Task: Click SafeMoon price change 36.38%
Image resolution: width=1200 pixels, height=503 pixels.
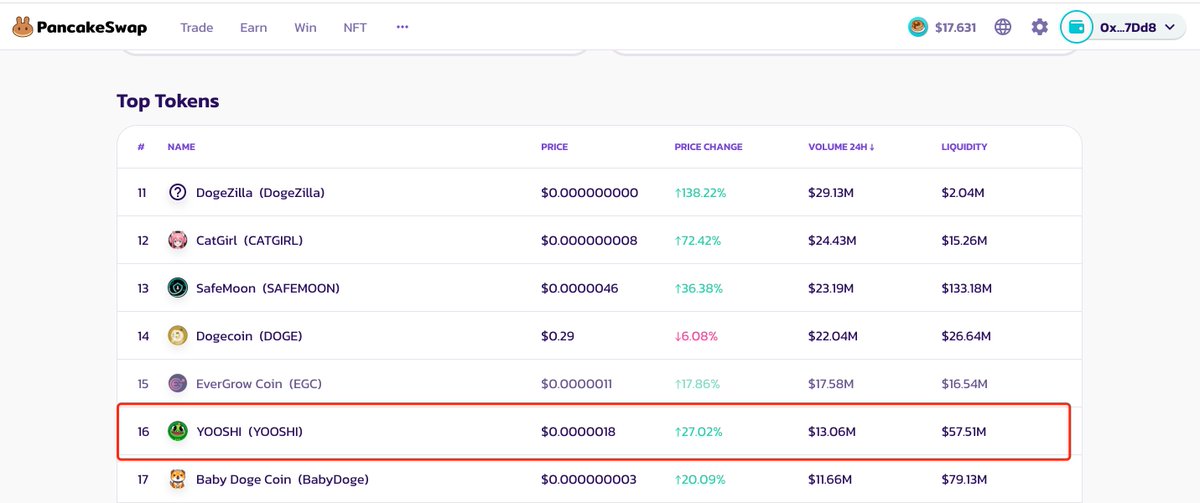Action: [x=698, y=288]
